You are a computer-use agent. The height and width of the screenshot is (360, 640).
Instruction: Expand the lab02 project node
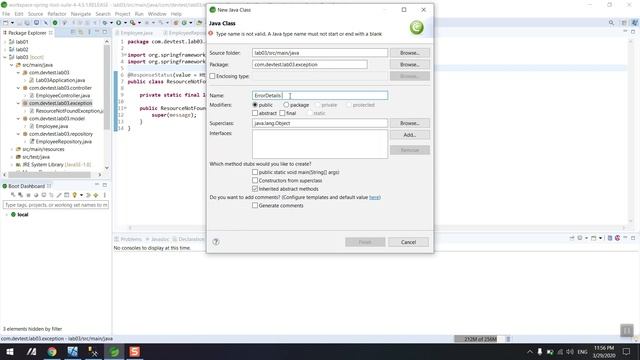tap(5, 49)
